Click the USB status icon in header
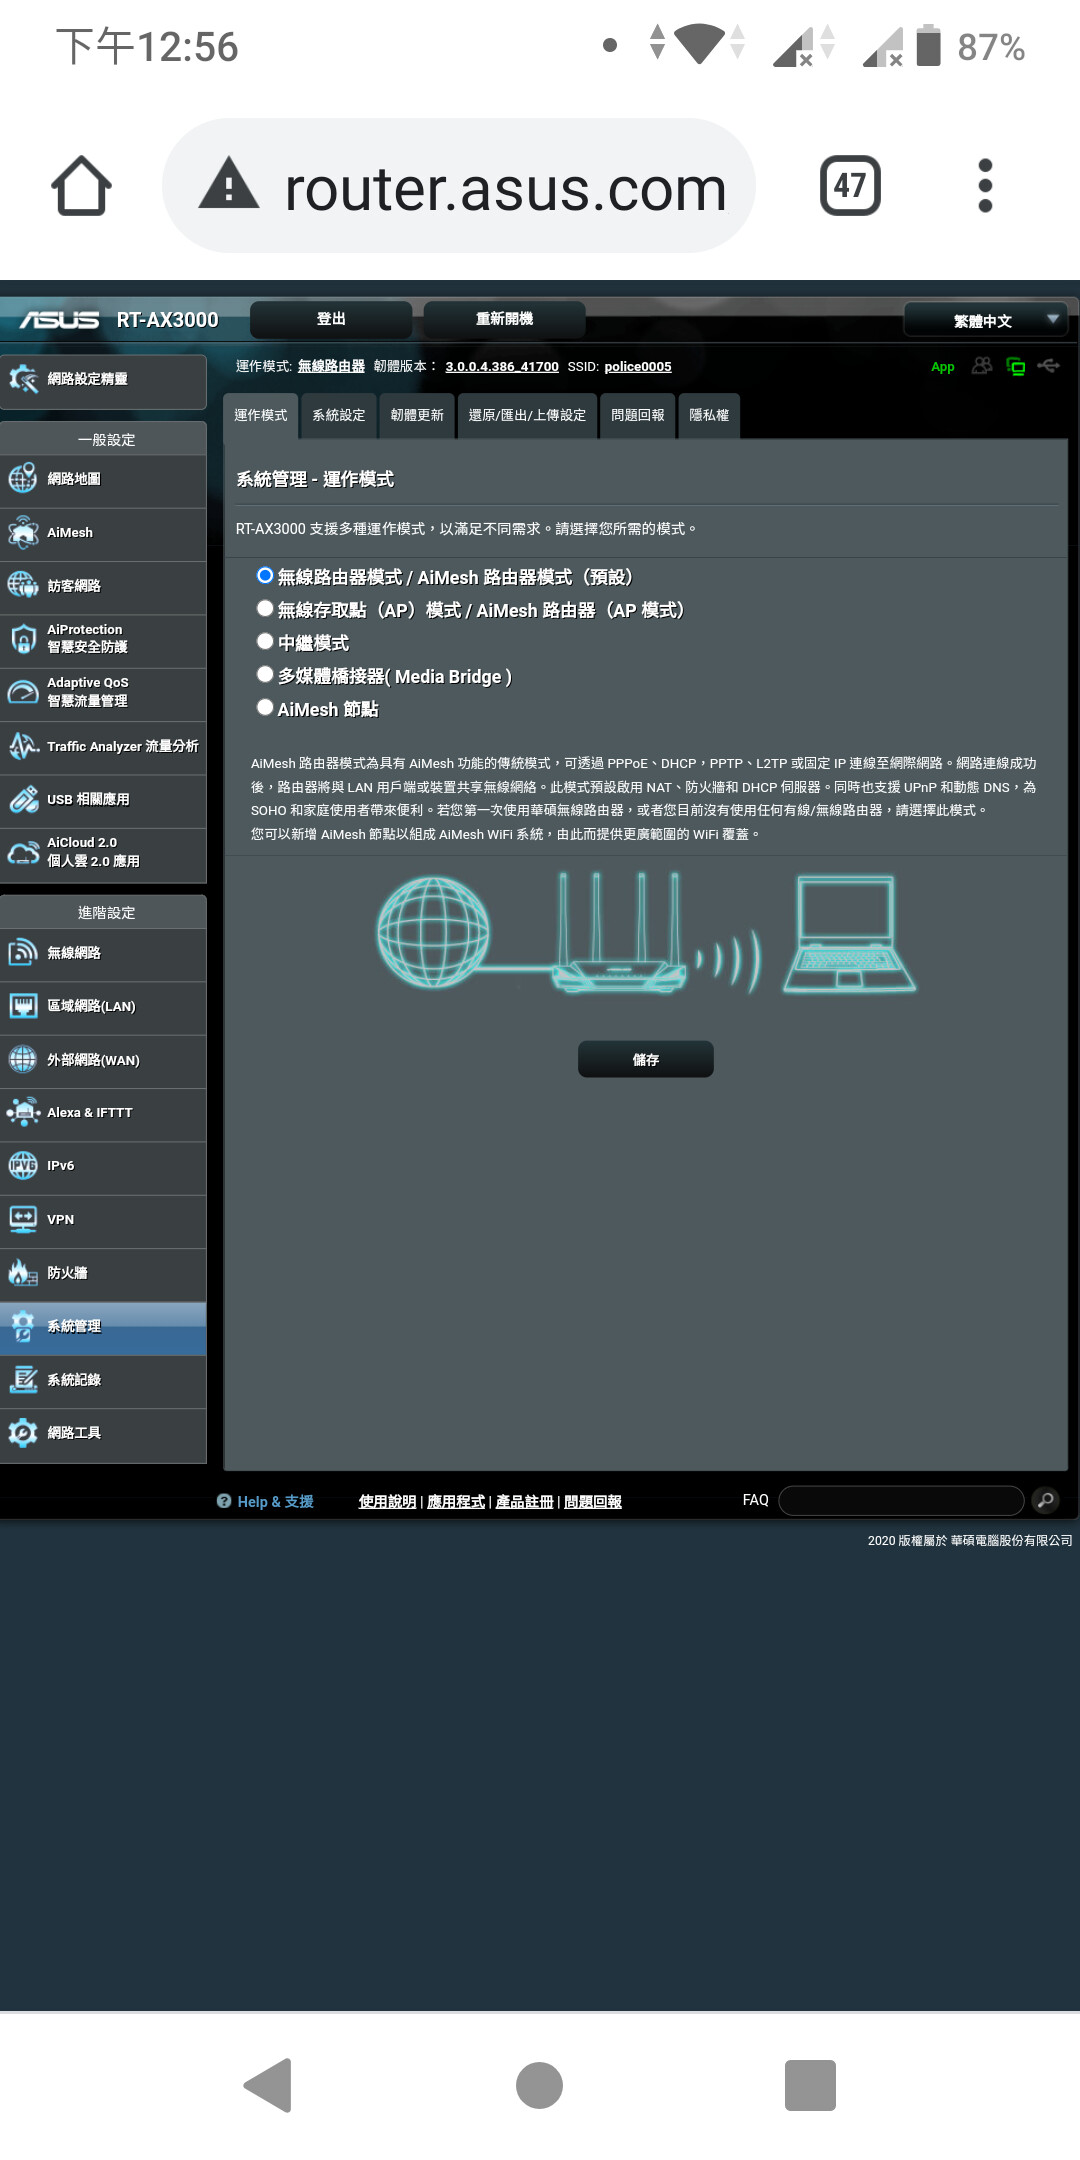Image resolution: width=1080 pixels, height=2160 pixels. (1048, 366)
